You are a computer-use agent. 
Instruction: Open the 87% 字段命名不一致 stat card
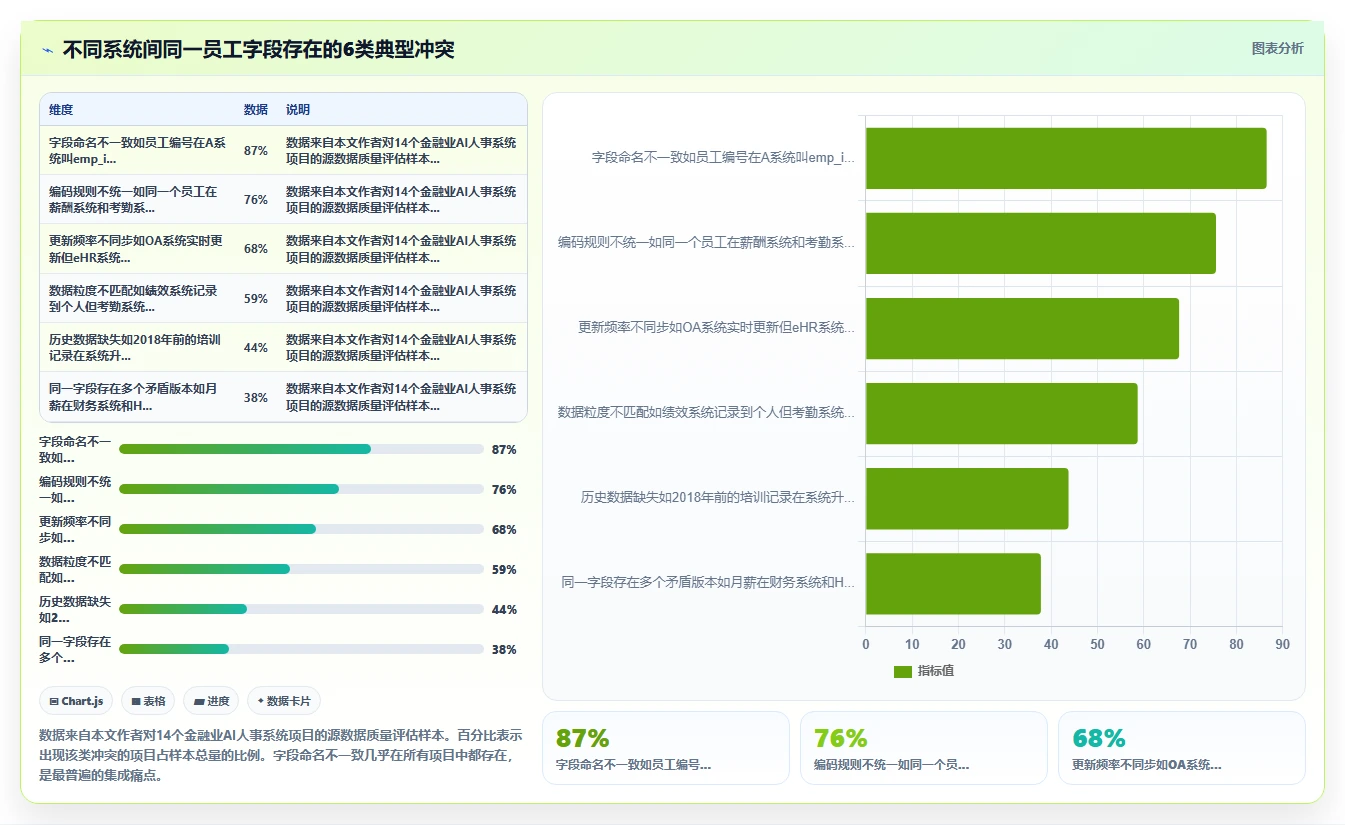[666, 748]
